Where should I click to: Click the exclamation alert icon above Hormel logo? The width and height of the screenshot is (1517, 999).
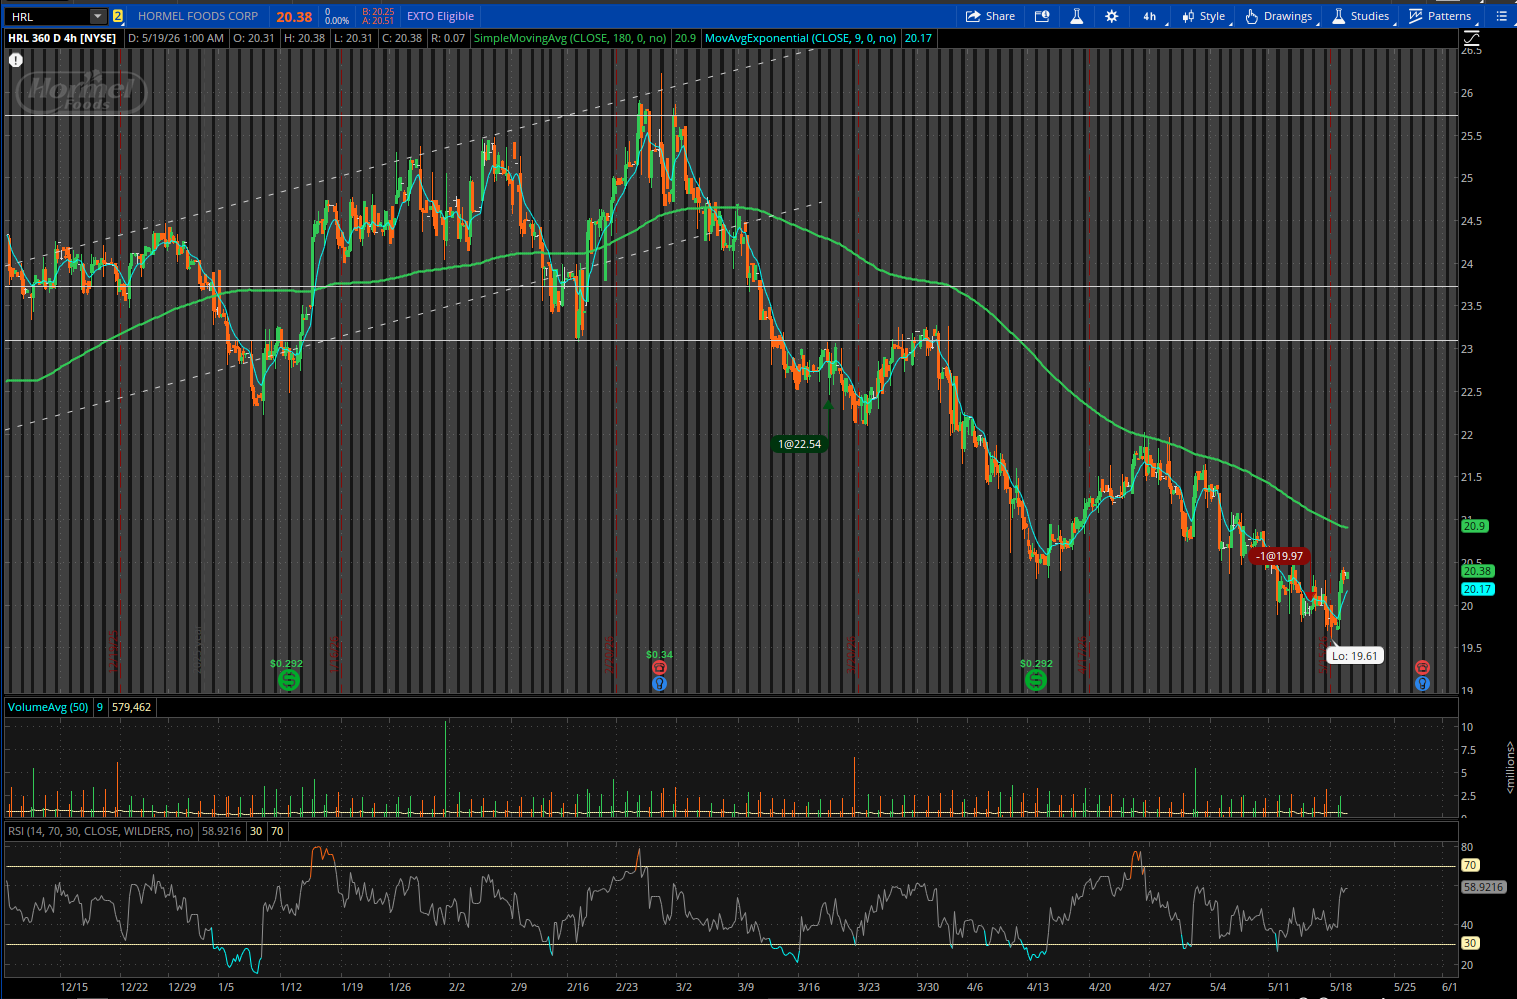click(16, 60)
